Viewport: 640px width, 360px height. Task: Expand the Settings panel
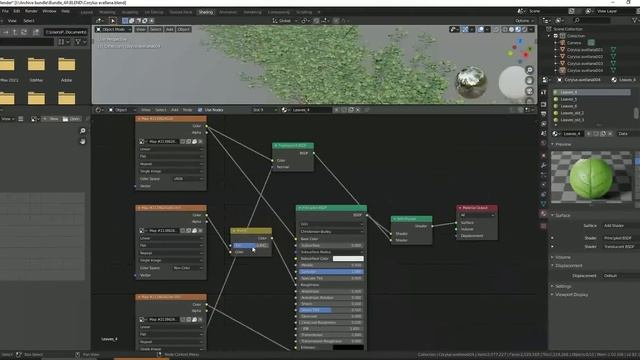point(553,286)
